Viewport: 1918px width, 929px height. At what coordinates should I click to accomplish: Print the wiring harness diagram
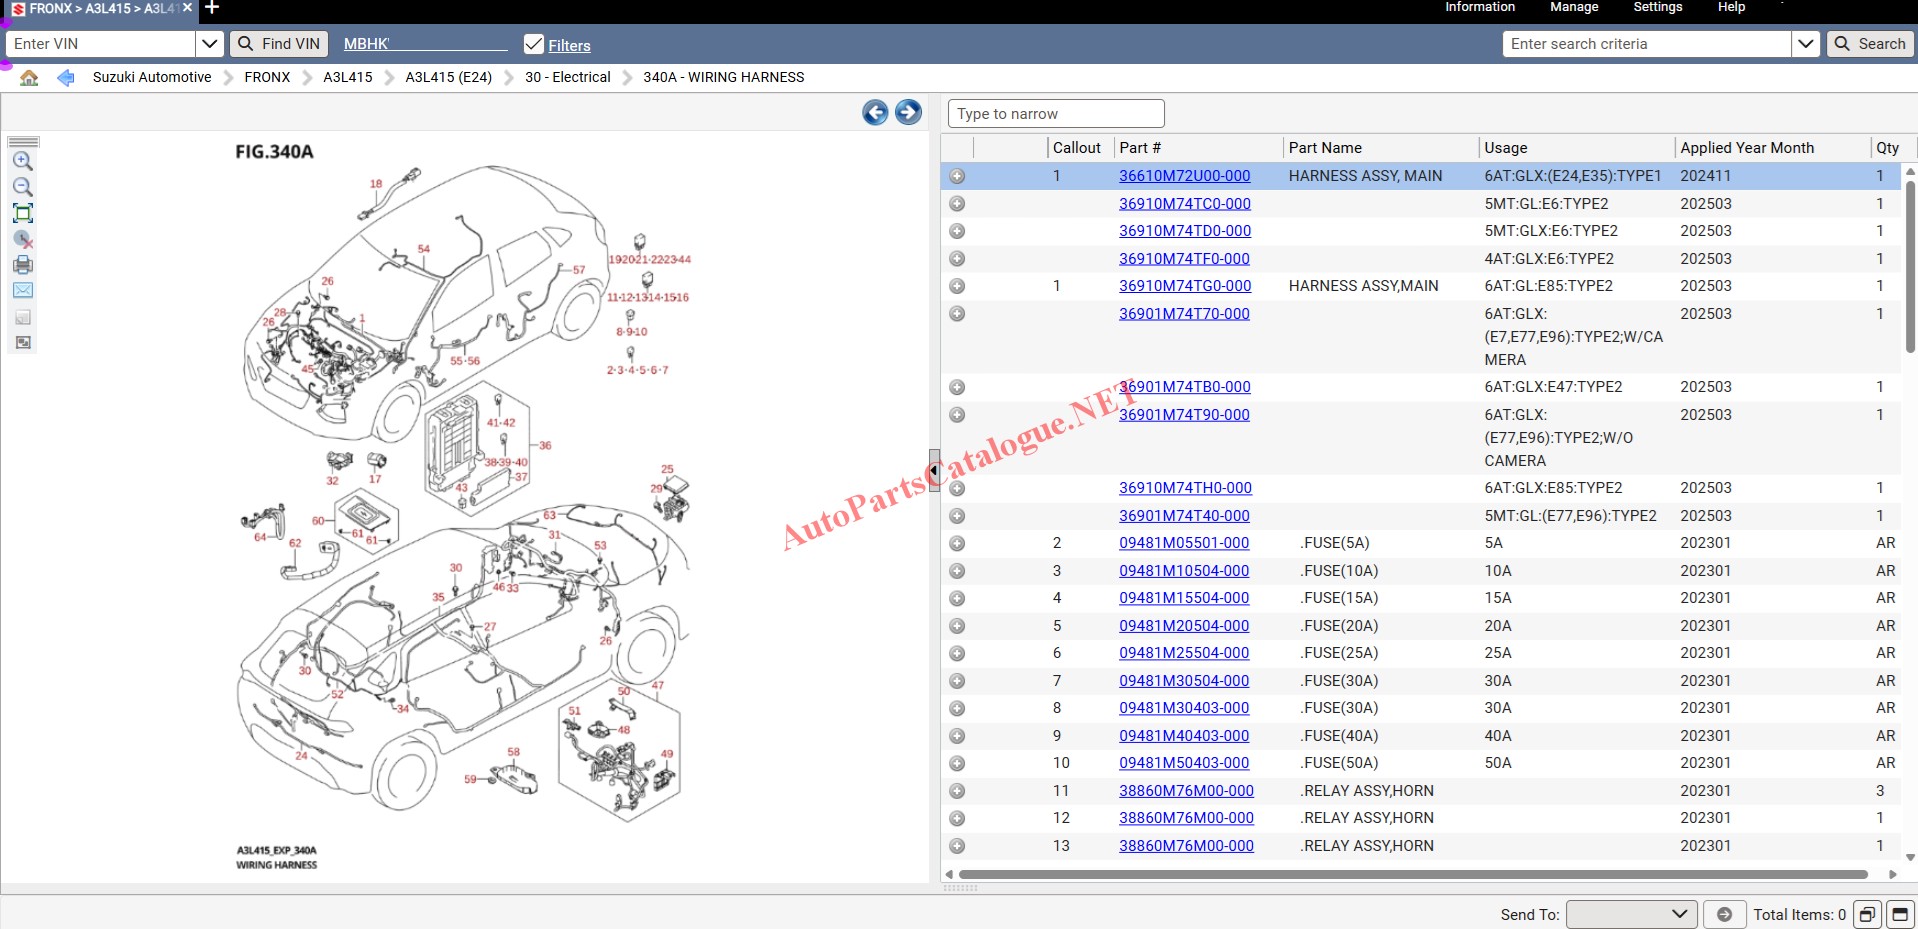pos(22,265)
